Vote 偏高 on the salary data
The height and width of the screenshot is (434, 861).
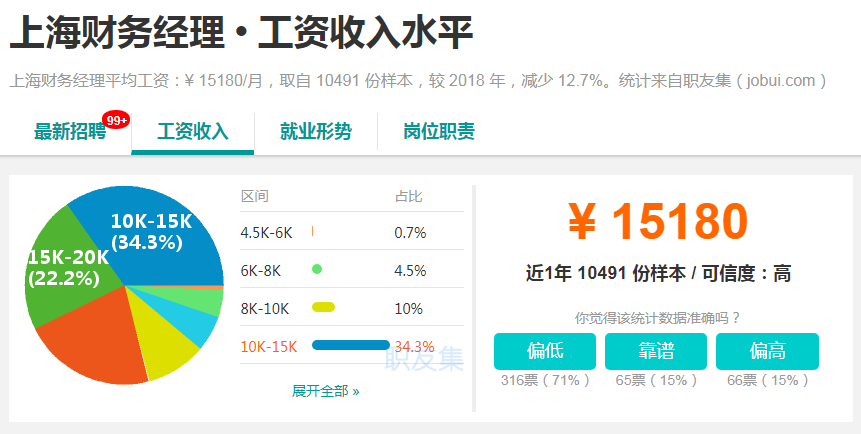click(767, 351)
